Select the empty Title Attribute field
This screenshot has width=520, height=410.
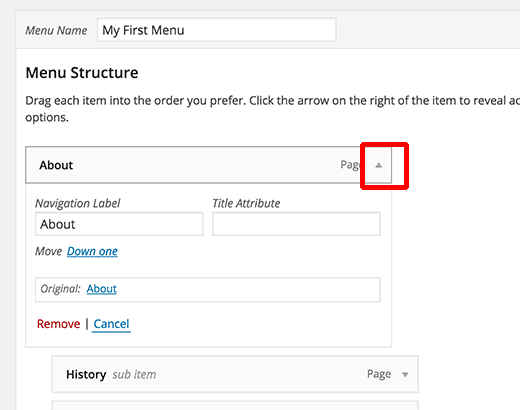pyautogui.click(x=296, y=224)
